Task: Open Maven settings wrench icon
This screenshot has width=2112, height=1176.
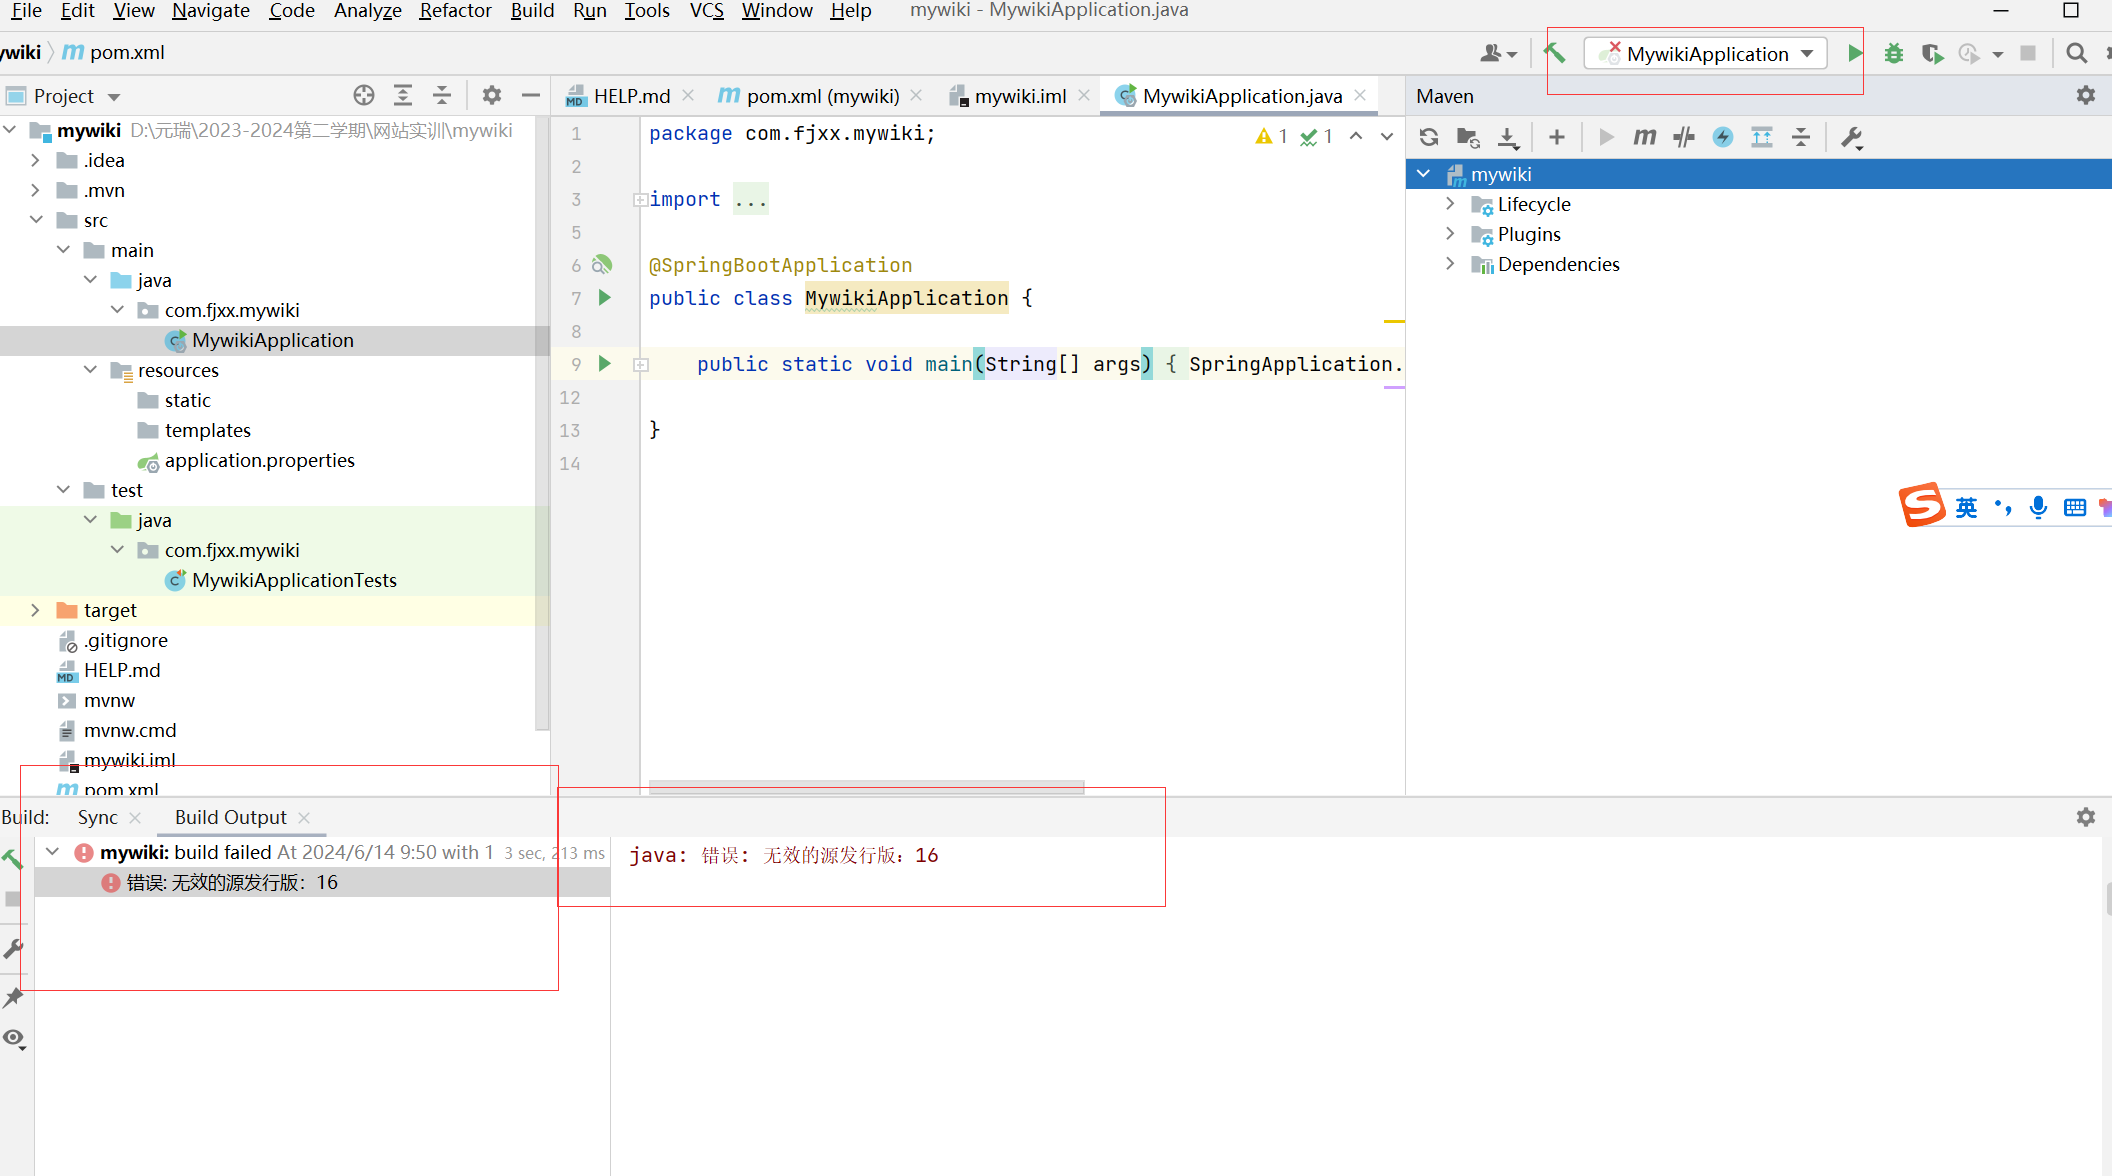Action: coord(1851,137)
